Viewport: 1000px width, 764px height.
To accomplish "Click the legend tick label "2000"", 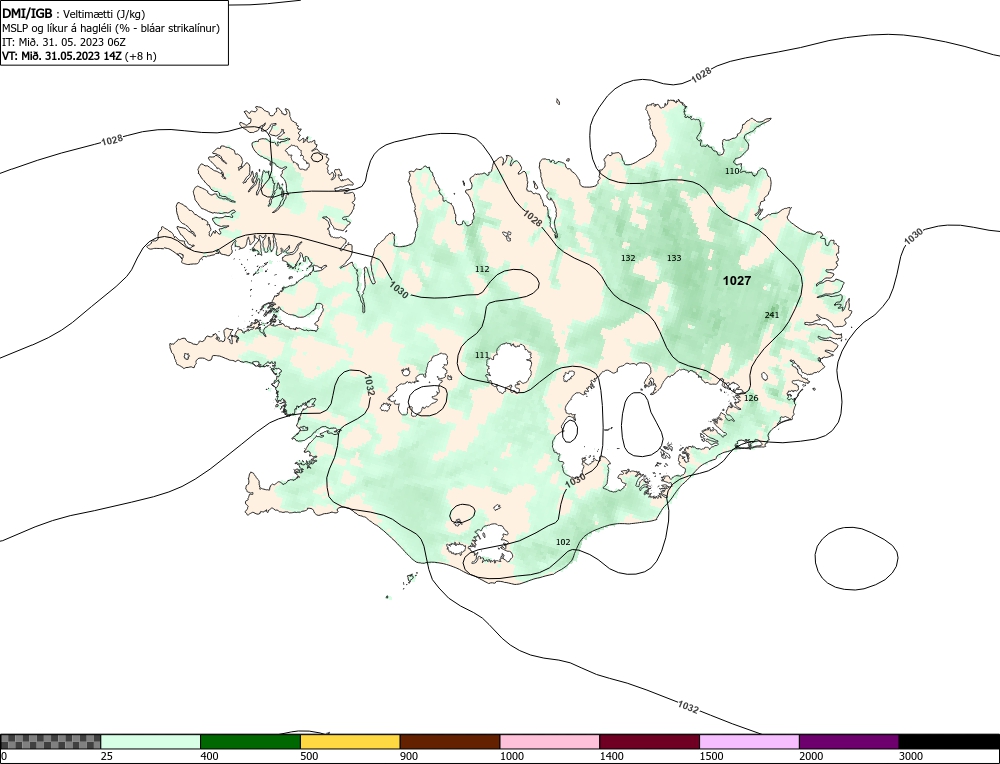I will [x=811, y=756].
